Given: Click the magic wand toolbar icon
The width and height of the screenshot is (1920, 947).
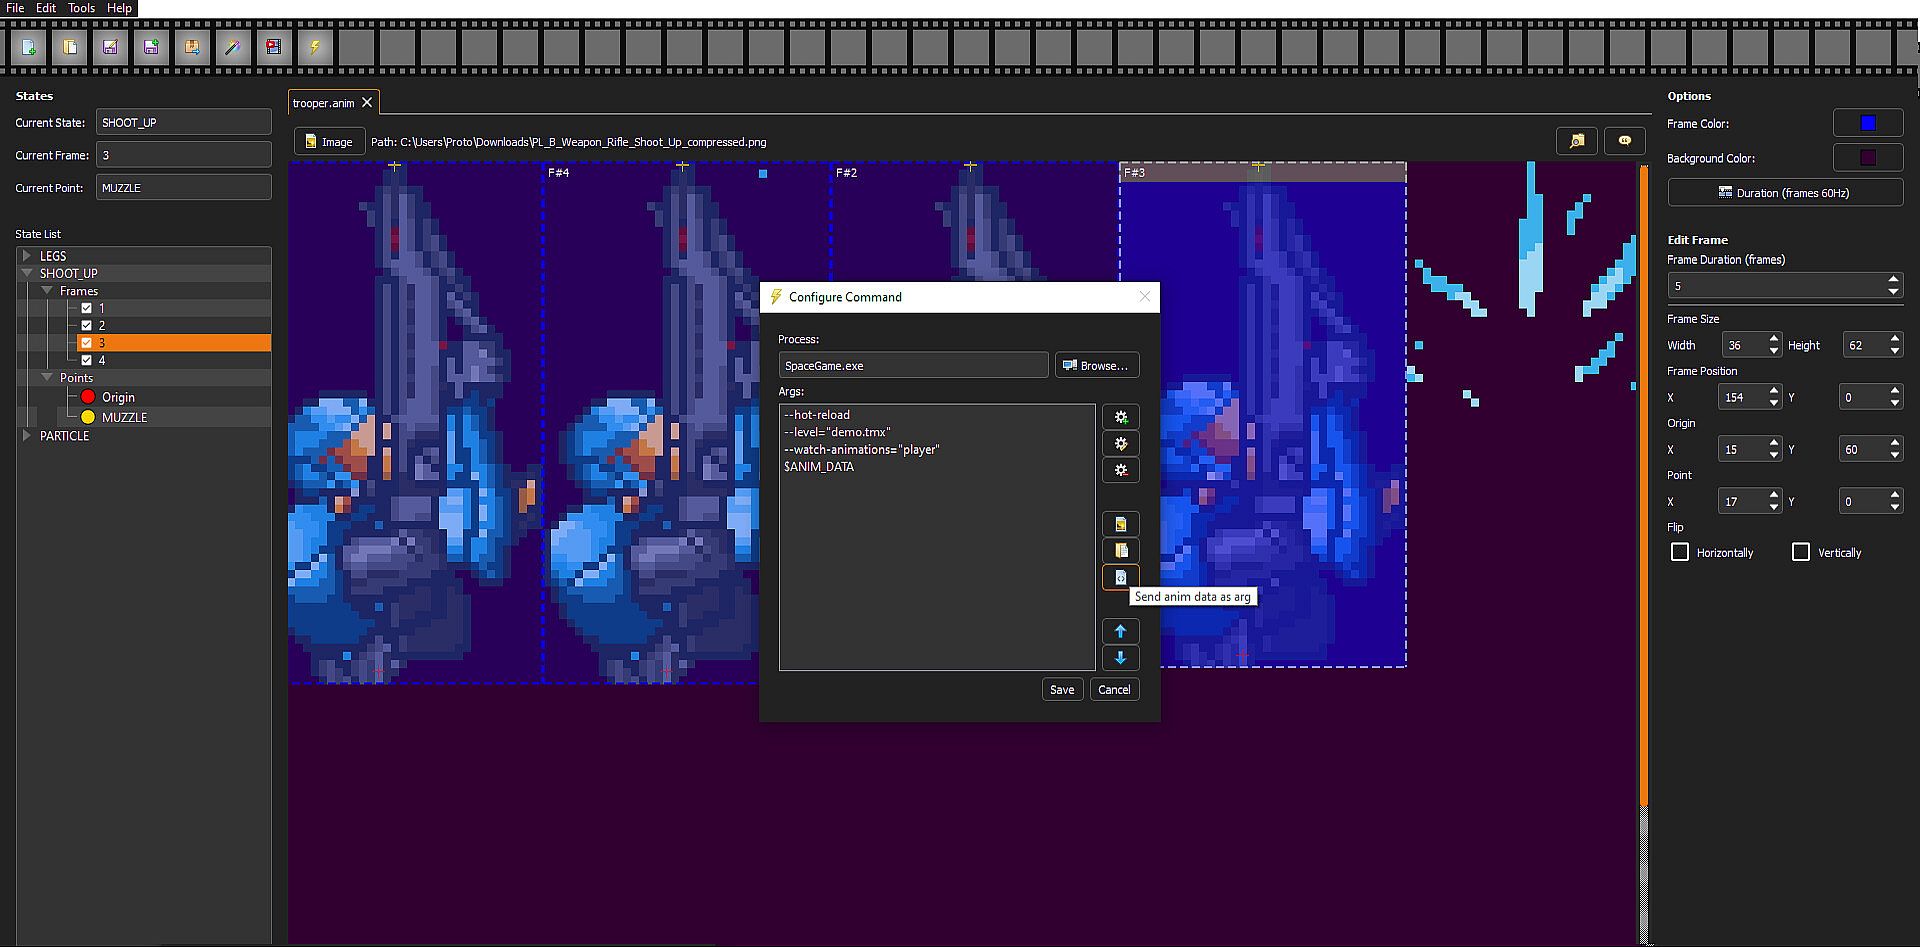Looking at the screenshot, I should [233, 47].
